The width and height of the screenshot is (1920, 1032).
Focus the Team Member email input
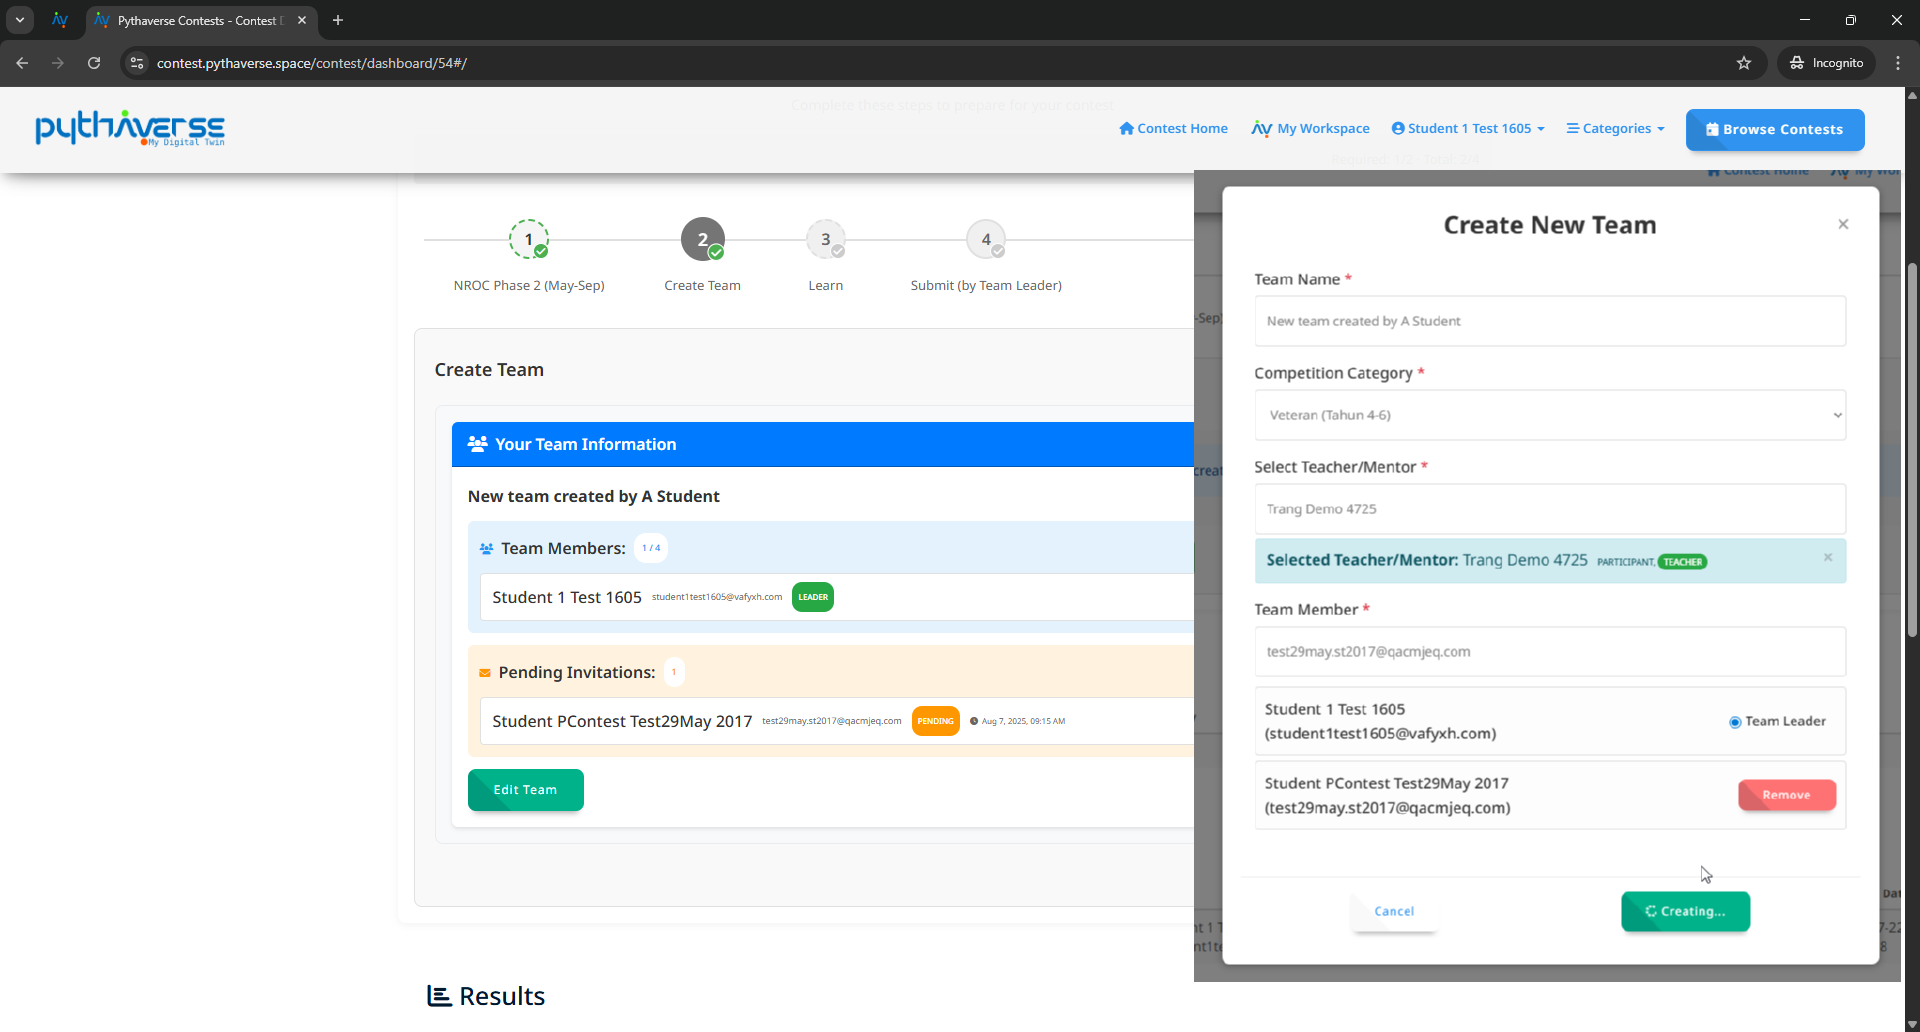click(1550, 652)
